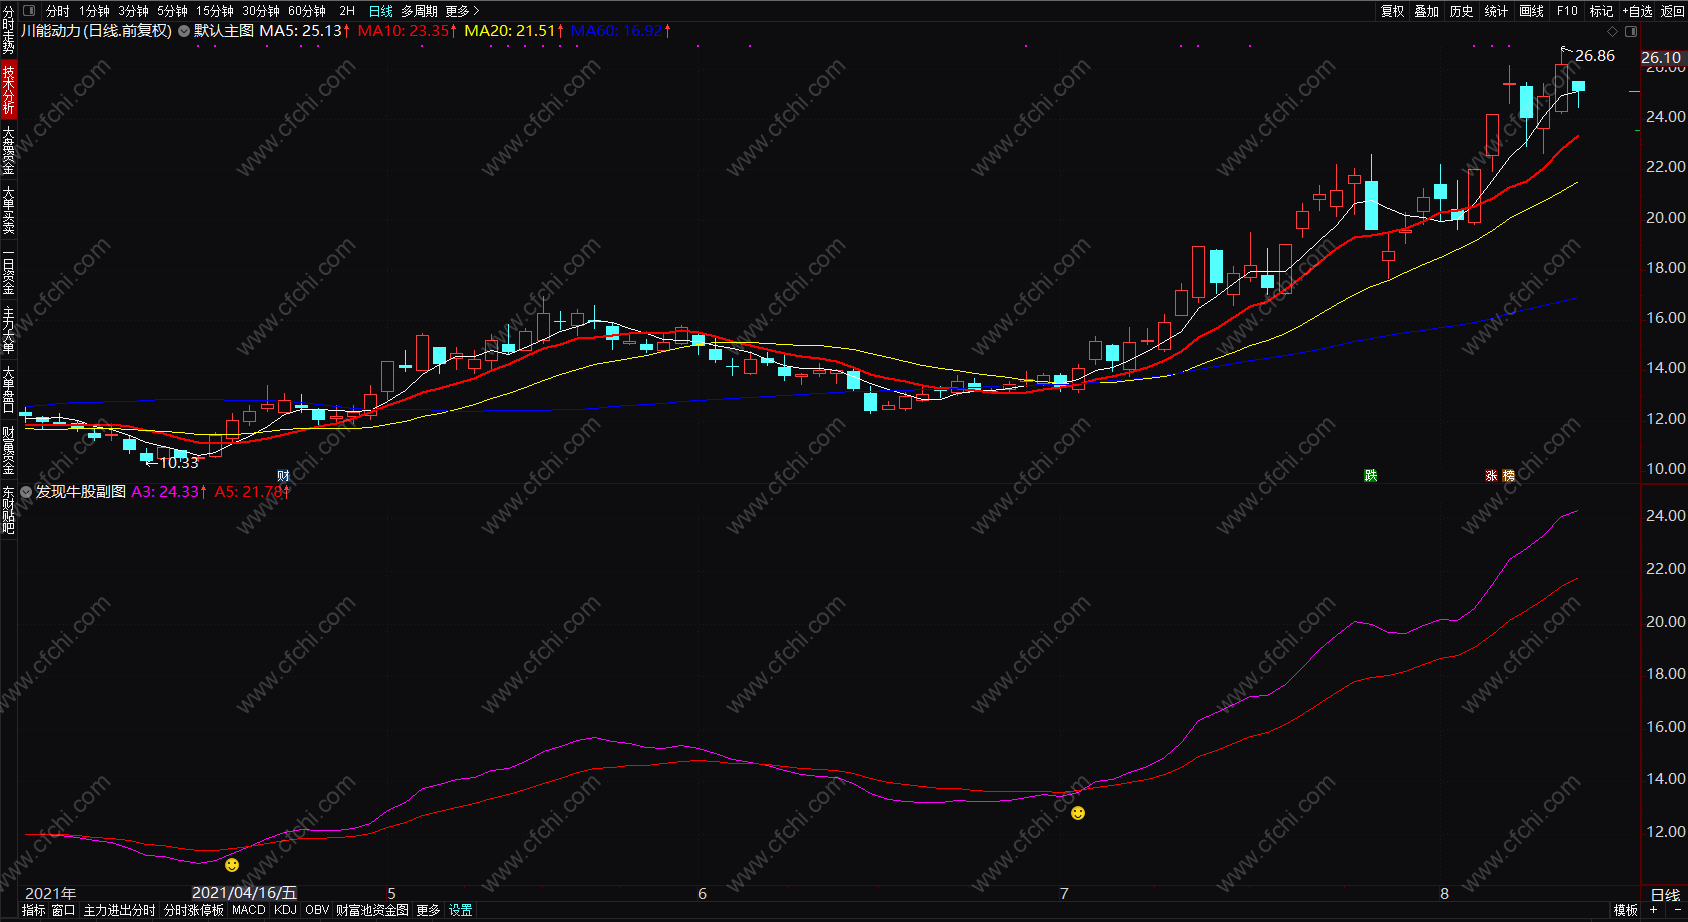This screenshot has height=922, width=1688.
Task: Select the 60分钟 period
Action: (x=307, y=11)
